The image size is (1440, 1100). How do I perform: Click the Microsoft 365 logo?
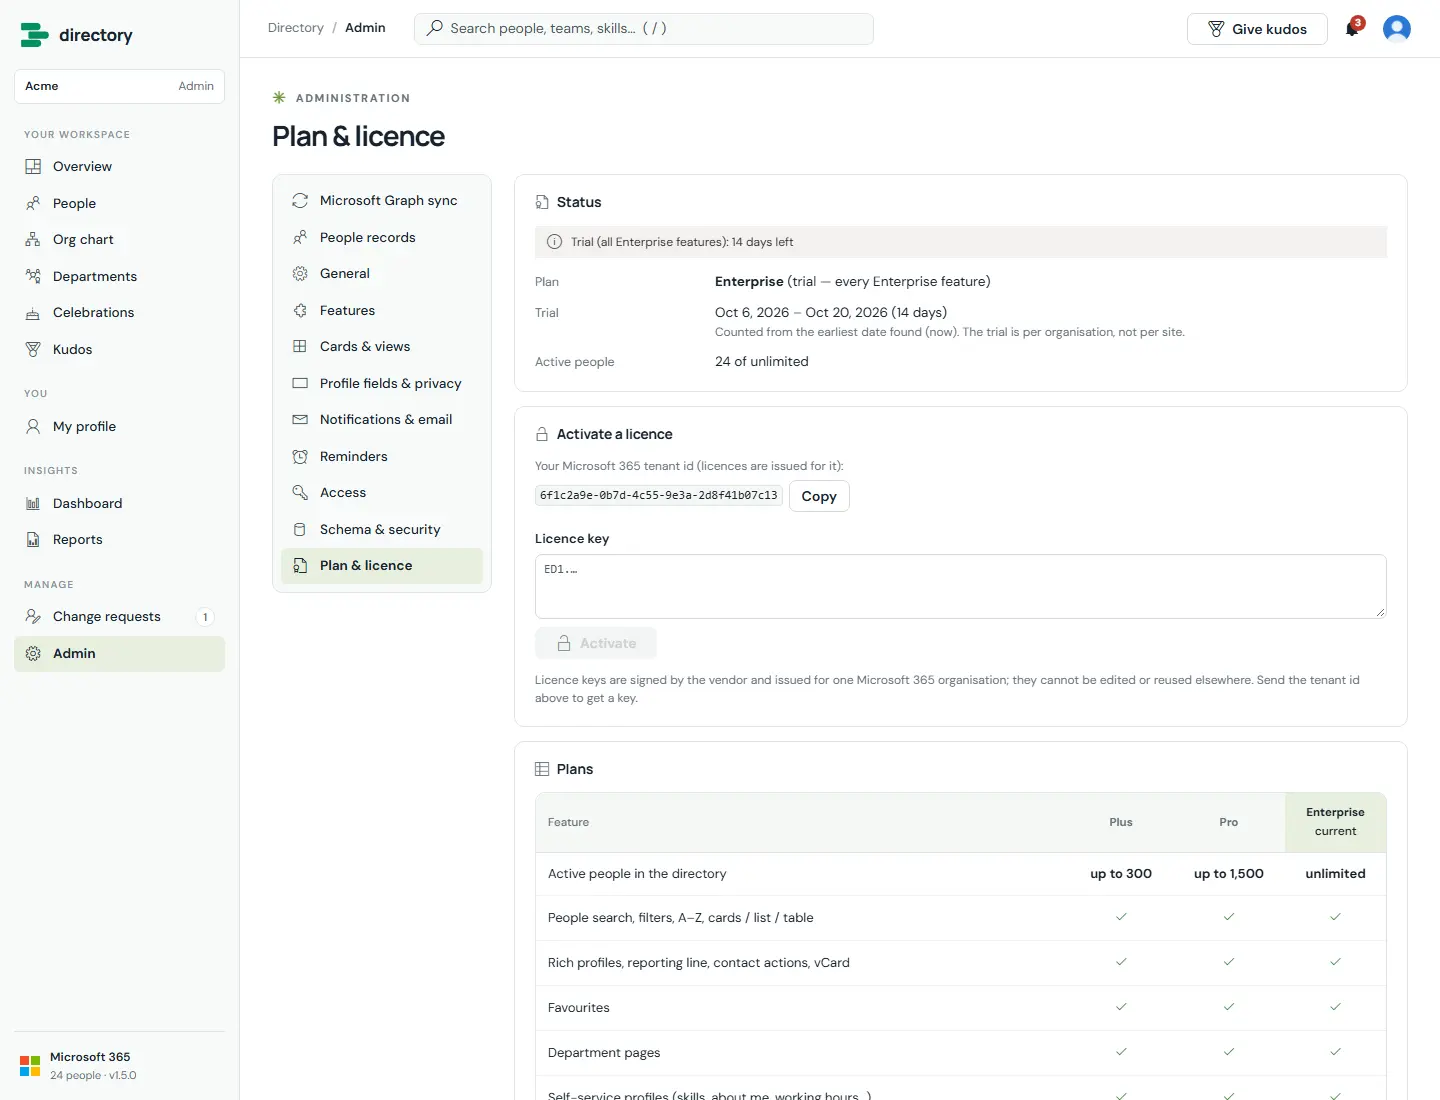(30, 1066)
